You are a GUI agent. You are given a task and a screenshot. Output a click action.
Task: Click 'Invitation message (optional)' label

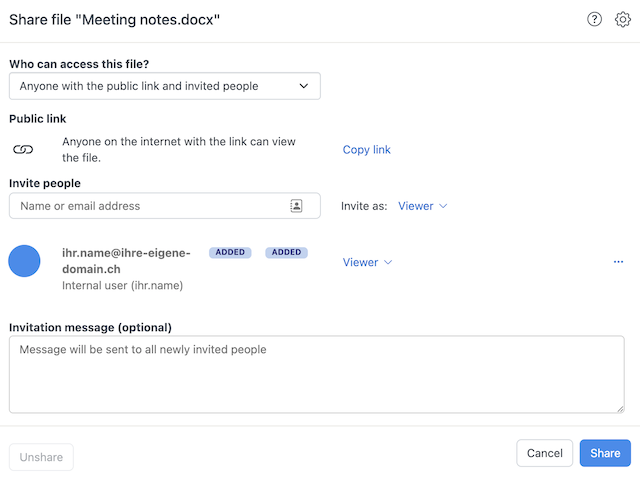pos(90,327)
